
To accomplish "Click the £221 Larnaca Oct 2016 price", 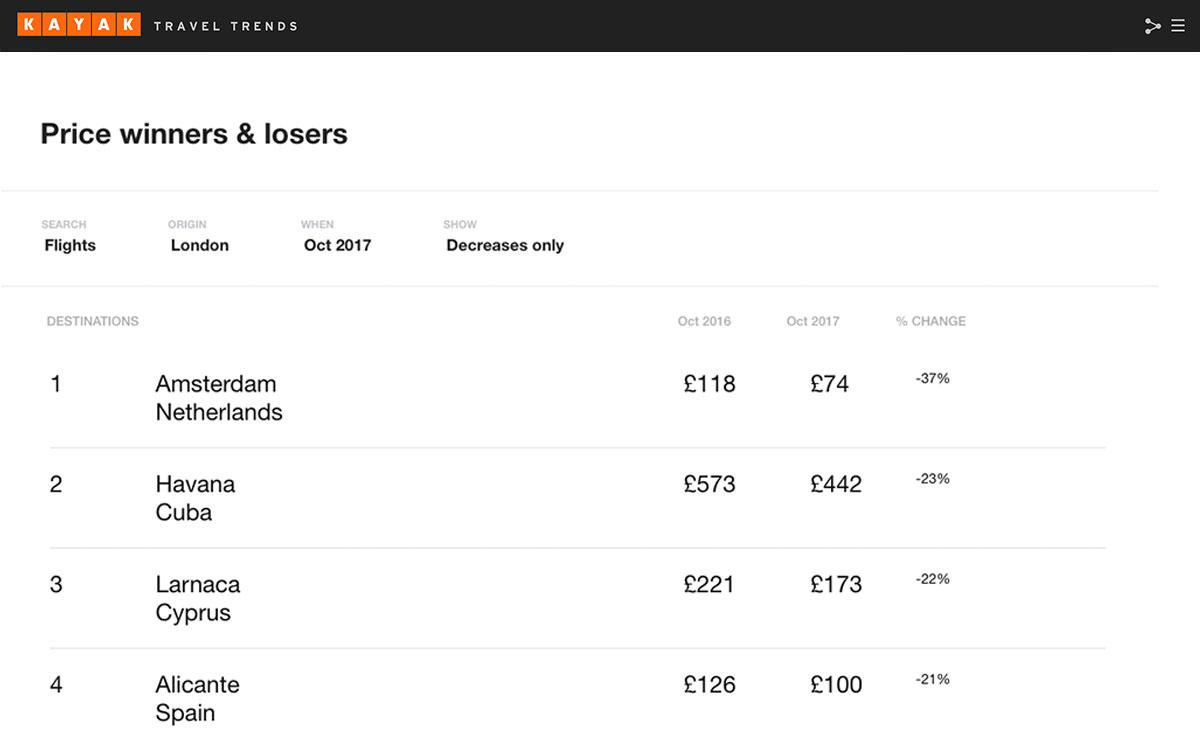I will click(x=709, y=584).
